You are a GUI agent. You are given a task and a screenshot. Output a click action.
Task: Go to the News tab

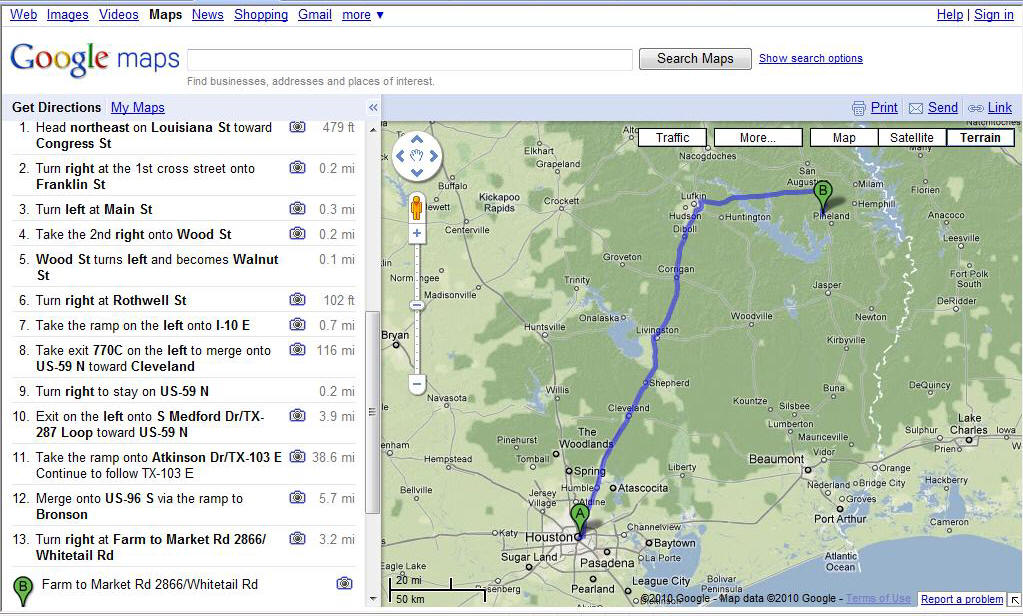(207, 14)
